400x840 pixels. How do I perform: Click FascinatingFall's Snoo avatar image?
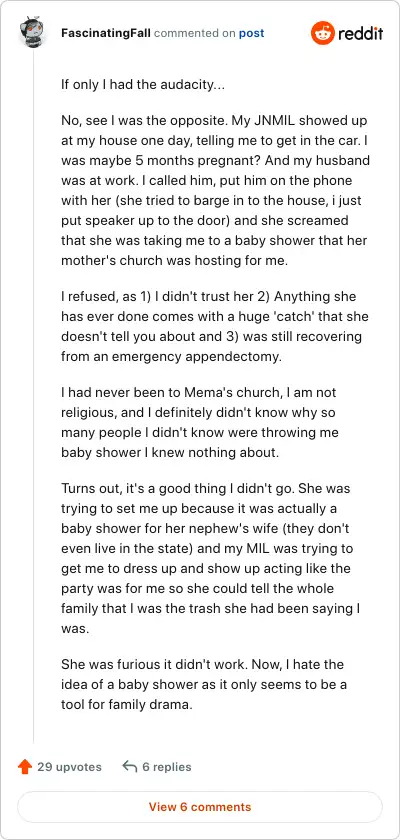(33, 32)
